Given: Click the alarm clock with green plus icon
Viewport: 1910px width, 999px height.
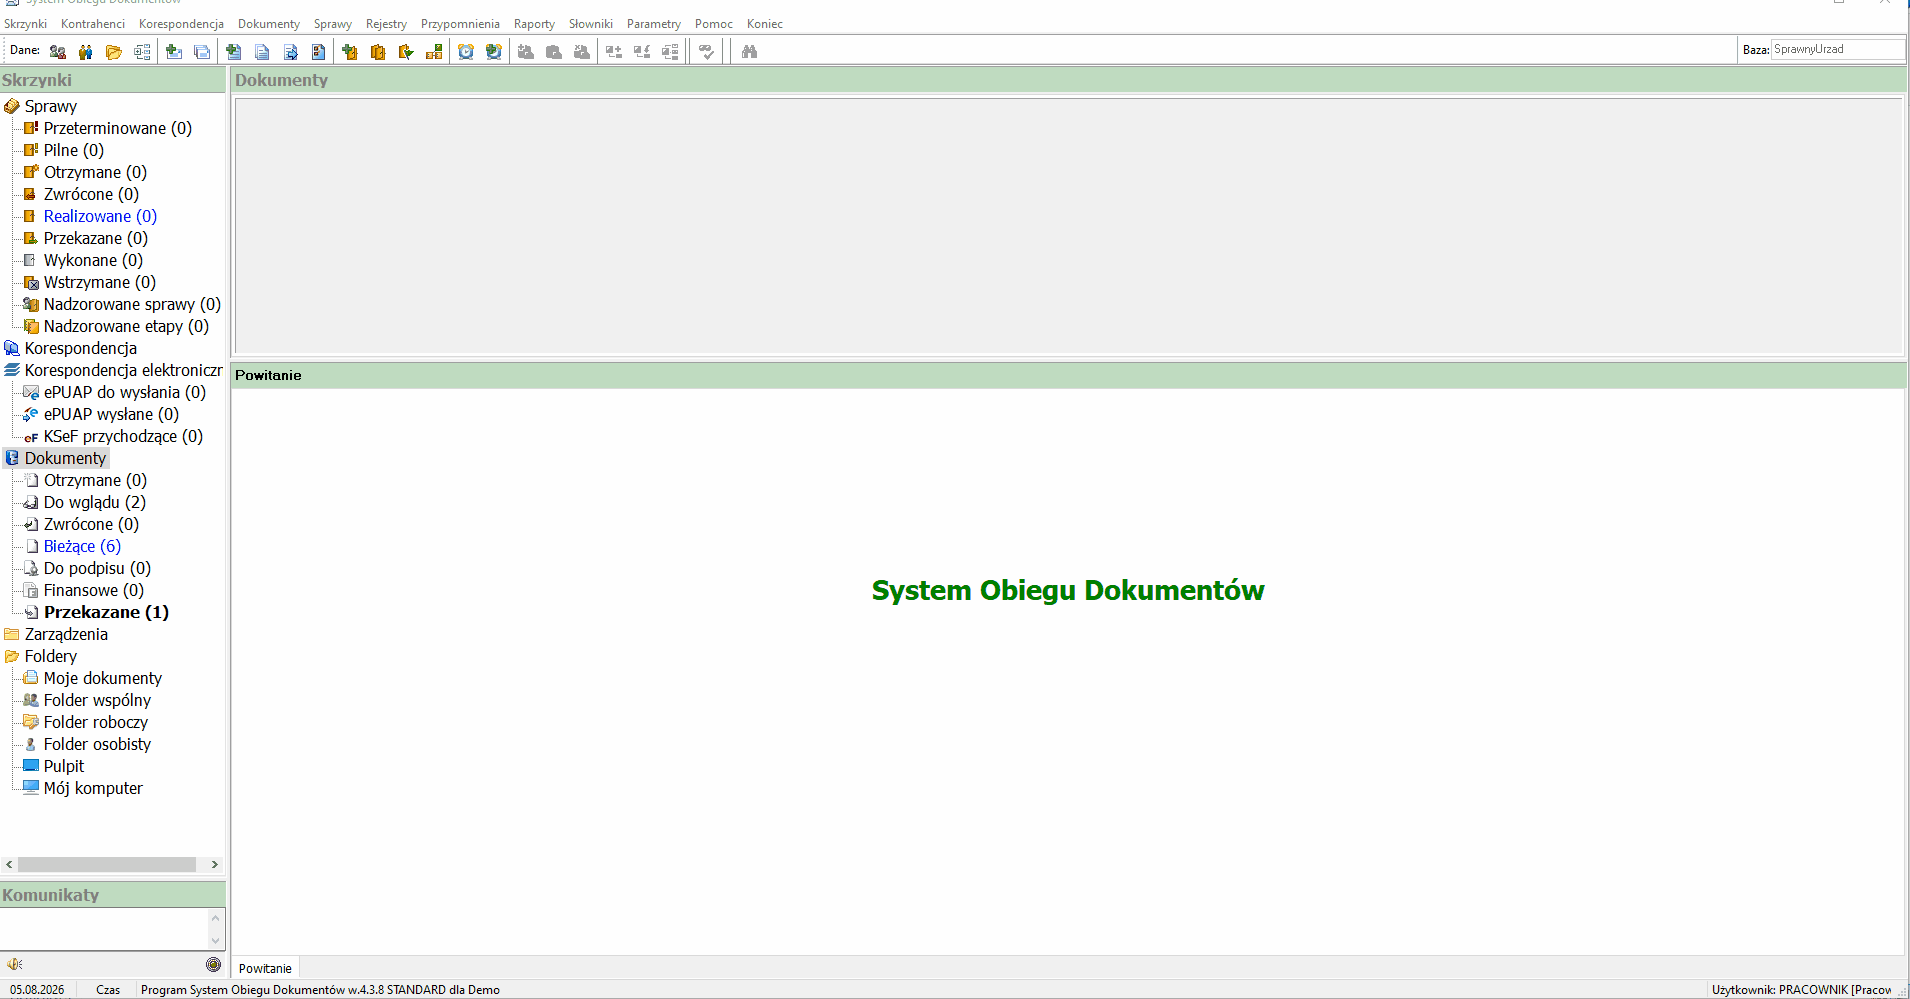Looking at the screenshot, I should pos(494,52).
